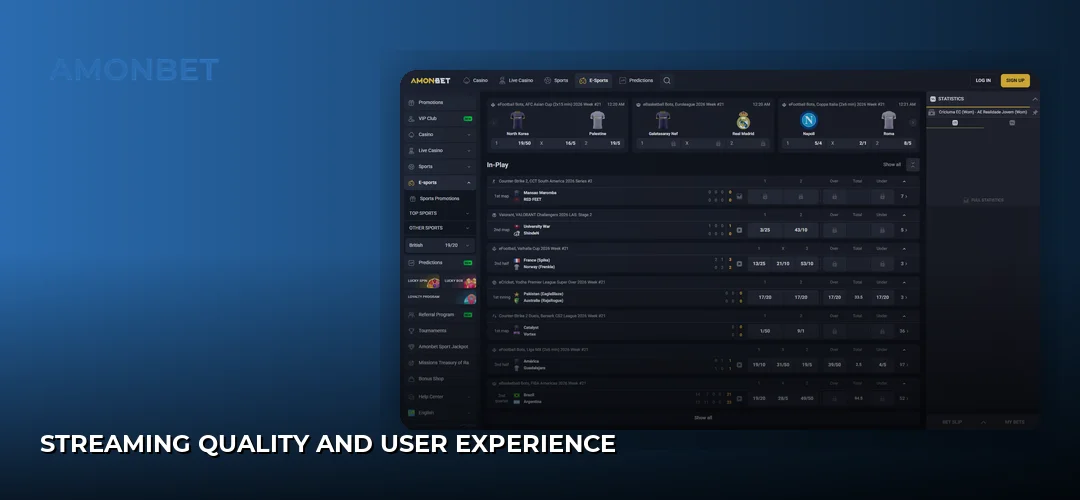Screen dimensions: 1080x500
Task: Expand the Bet Slip panel arrow
Action: (983, 422)
